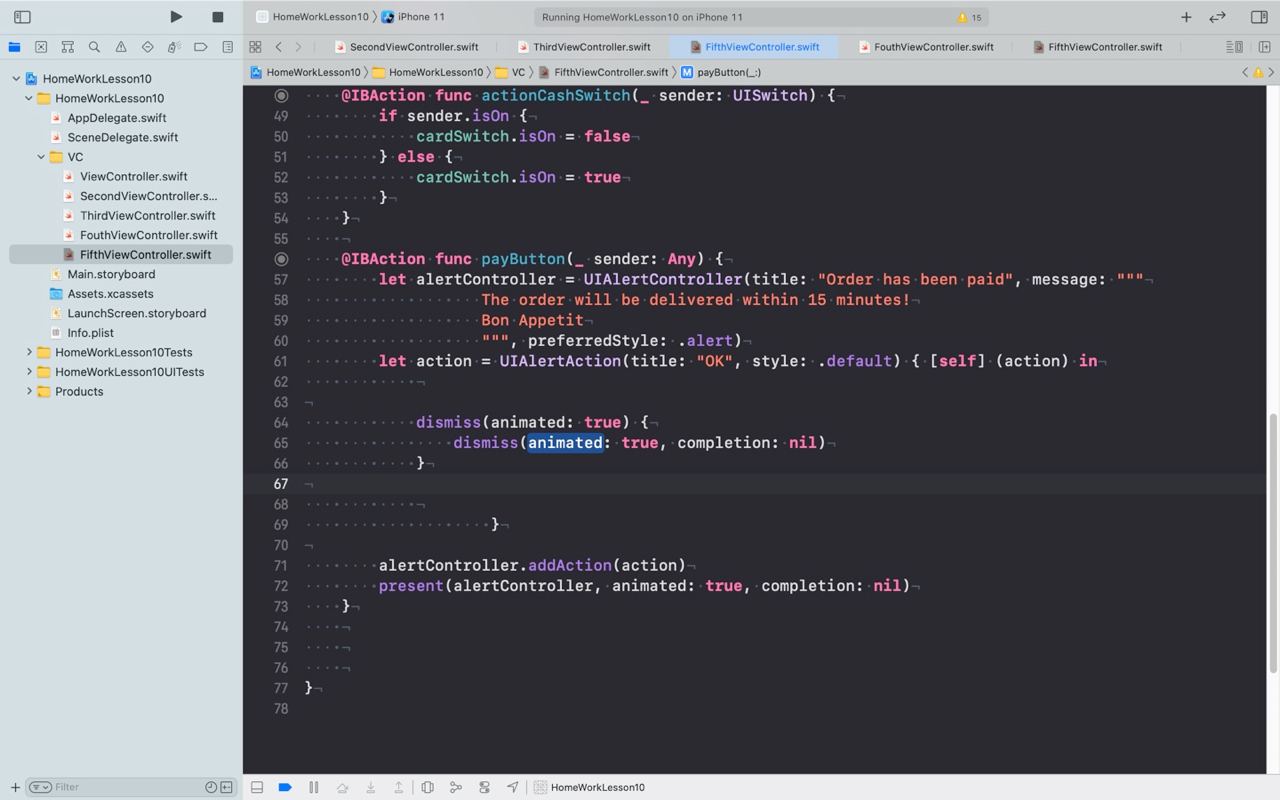Open the Symbol navigator
The image size is (1280, 800).
tap(68, 47)
